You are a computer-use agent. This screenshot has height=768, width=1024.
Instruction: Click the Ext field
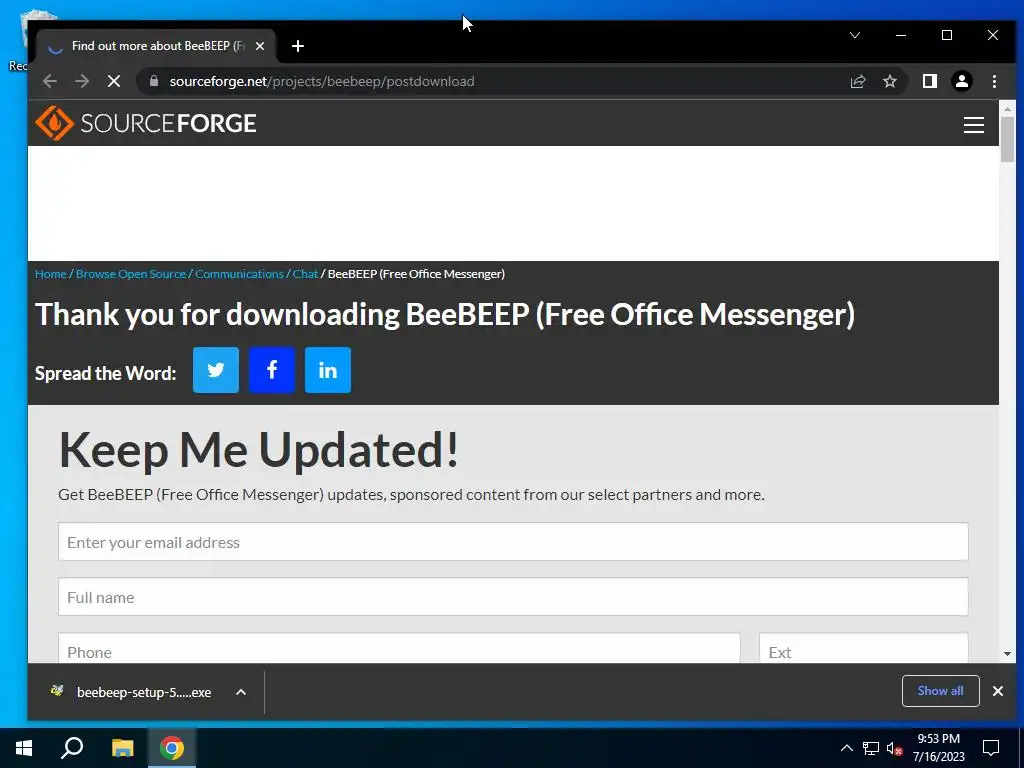[x=863, y=648]
